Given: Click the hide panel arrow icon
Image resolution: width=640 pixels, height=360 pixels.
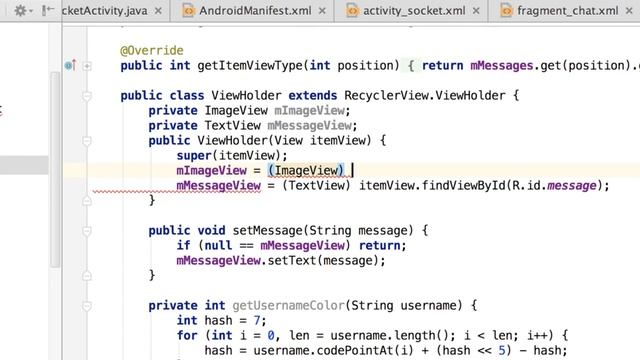Looking at the screenshot, I should pos(48,11).
